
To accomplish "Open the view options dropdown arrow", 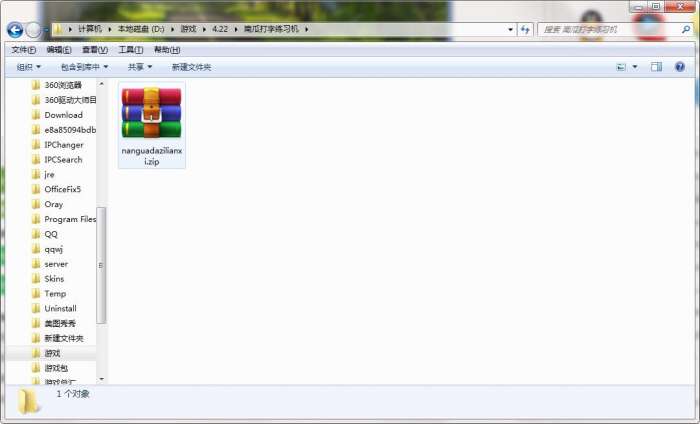I will 635,67.
